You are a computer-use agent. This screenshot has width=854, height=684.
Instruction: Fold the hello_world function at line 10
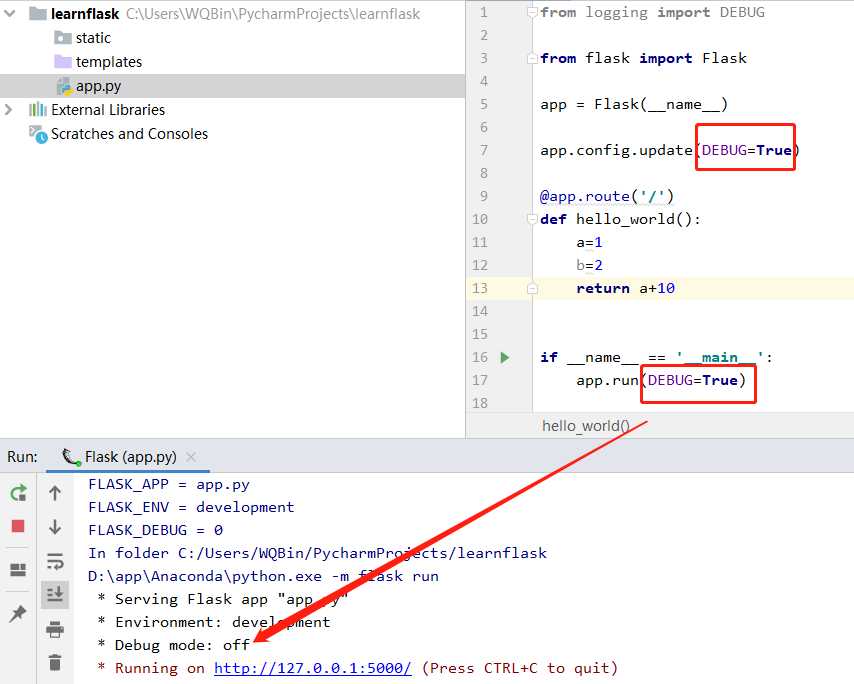[532, 219]
